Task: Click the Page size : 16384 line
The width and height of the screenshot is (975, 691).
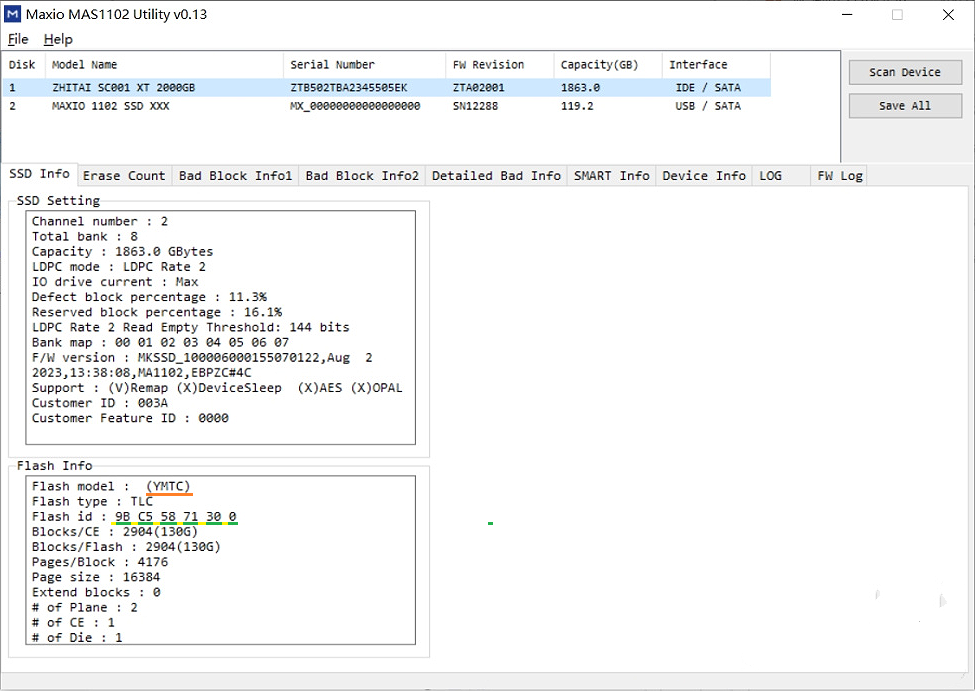Action: pos(96,577)
